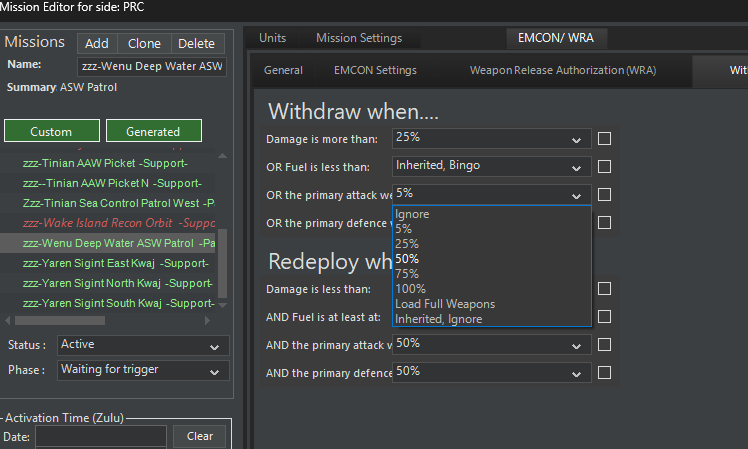Pick '75%' in the dropdown list
Screen dimensions: 748x449
[x=407, y=274]
